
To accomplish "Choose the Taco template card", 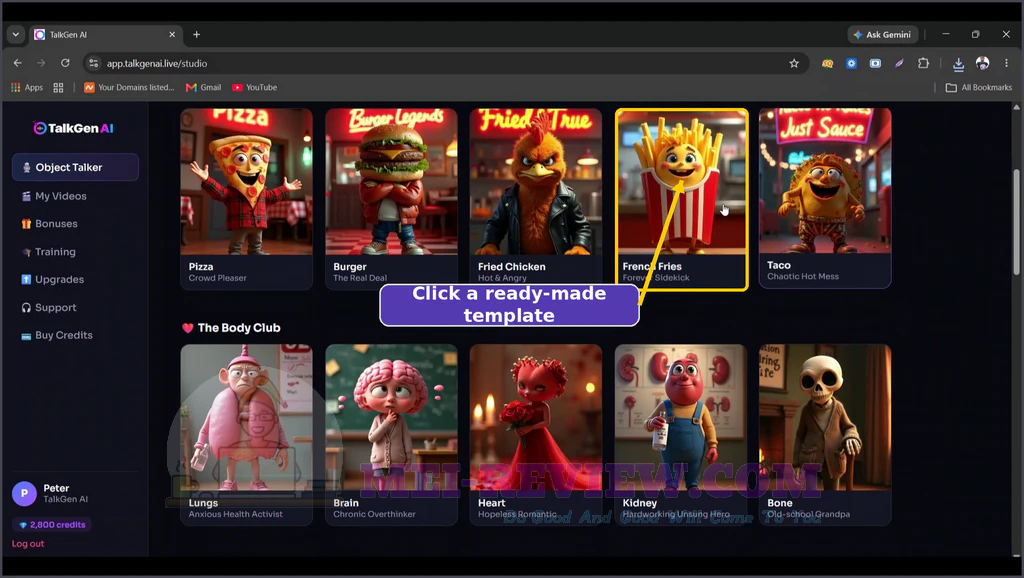I will coord(825,198).
